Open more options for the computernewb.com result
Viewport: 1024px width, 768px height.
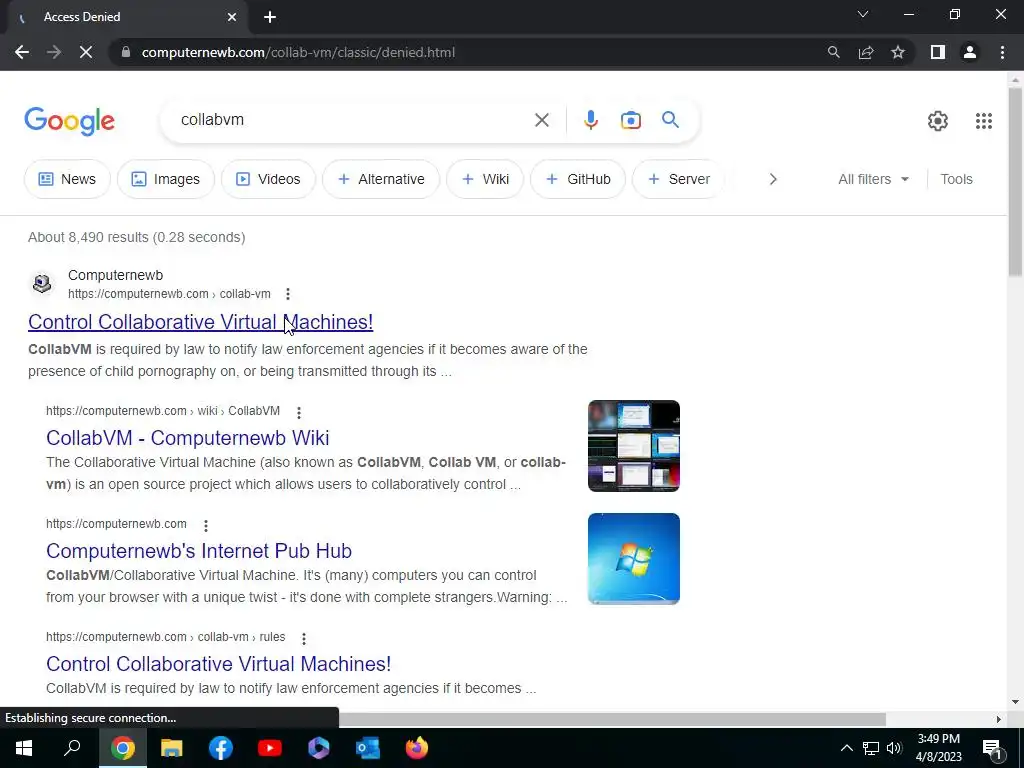pyautogui.click(x=206, y=525)
